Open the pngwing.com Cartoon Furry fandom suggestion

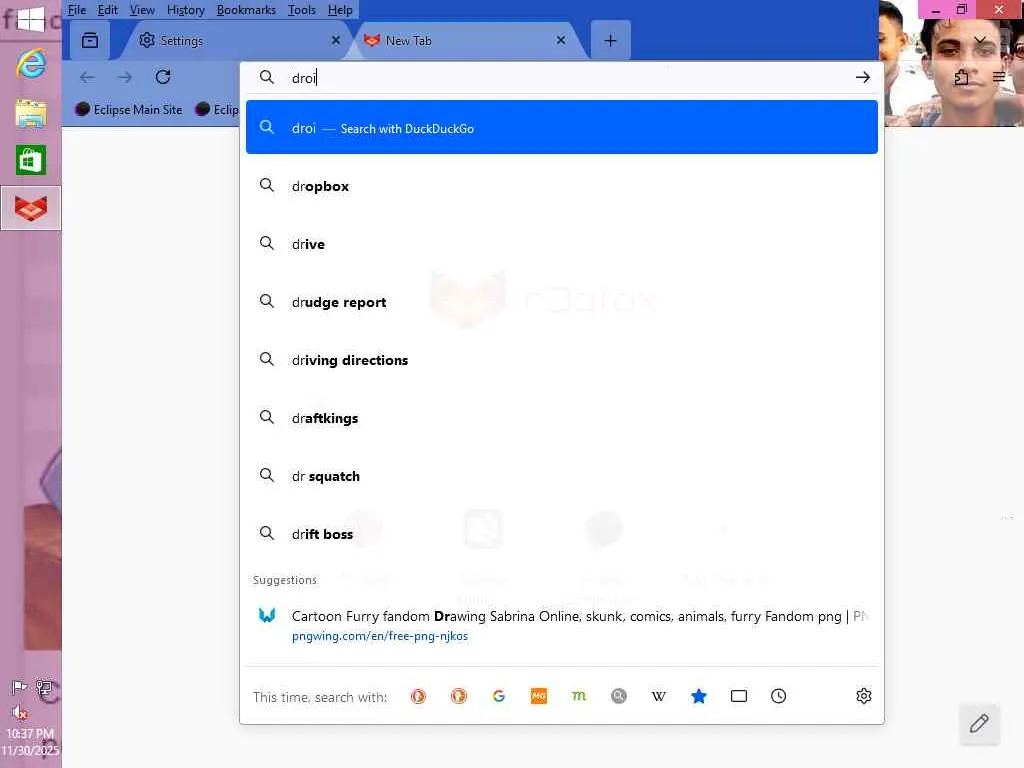(562, 625)
